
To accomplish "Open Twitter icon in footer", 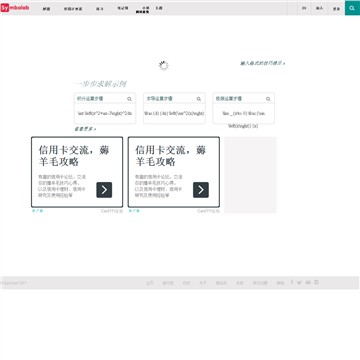I will (x=299, y=283).
